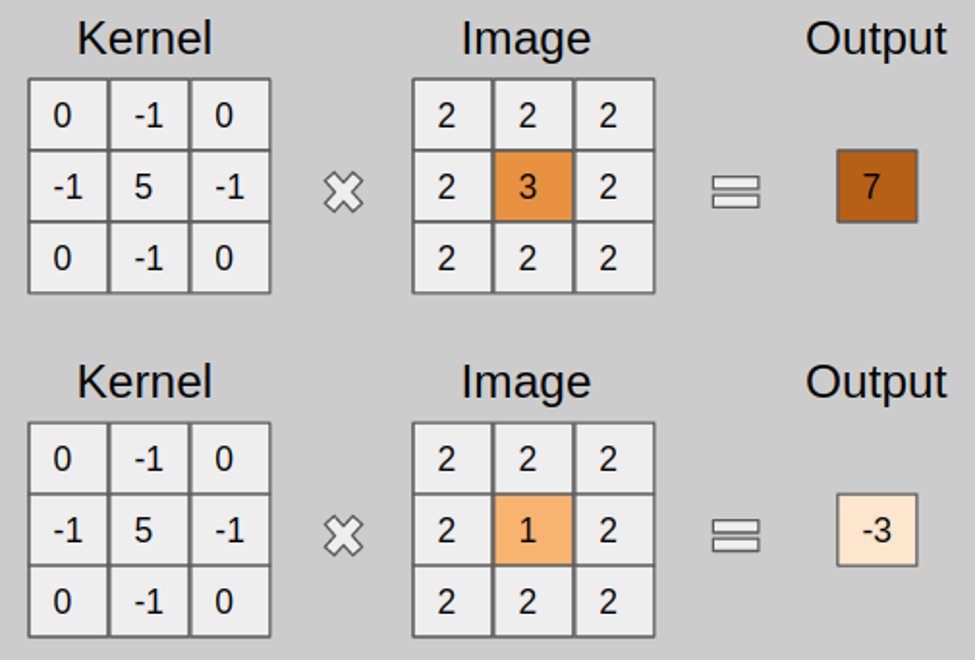Click the top image's upper-right 2 cell

coord(614,115)
